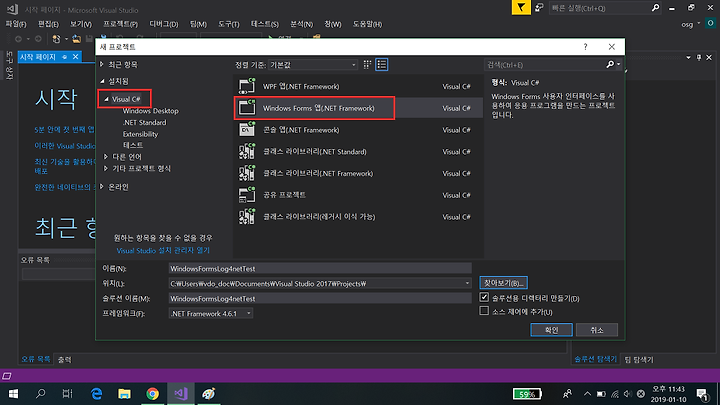Select the 클래스 라이브러리(레거시 이식 가능) icon
720x405 pixels.
[247, 216]
